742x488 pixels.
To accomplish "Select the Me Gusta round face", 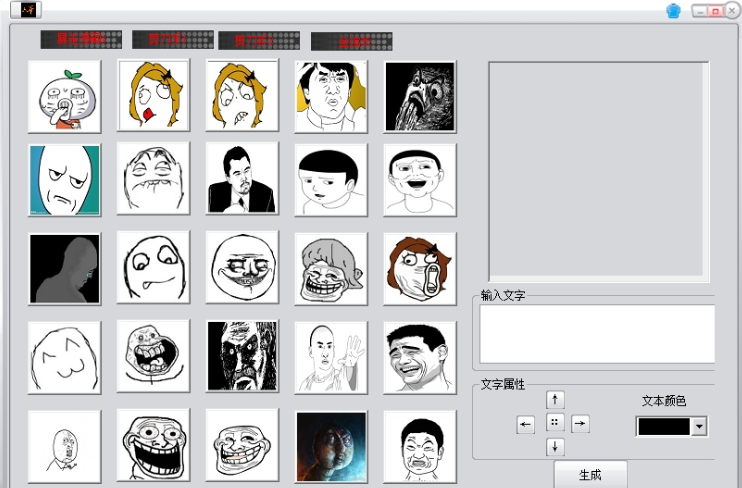I will pos(242,267).
